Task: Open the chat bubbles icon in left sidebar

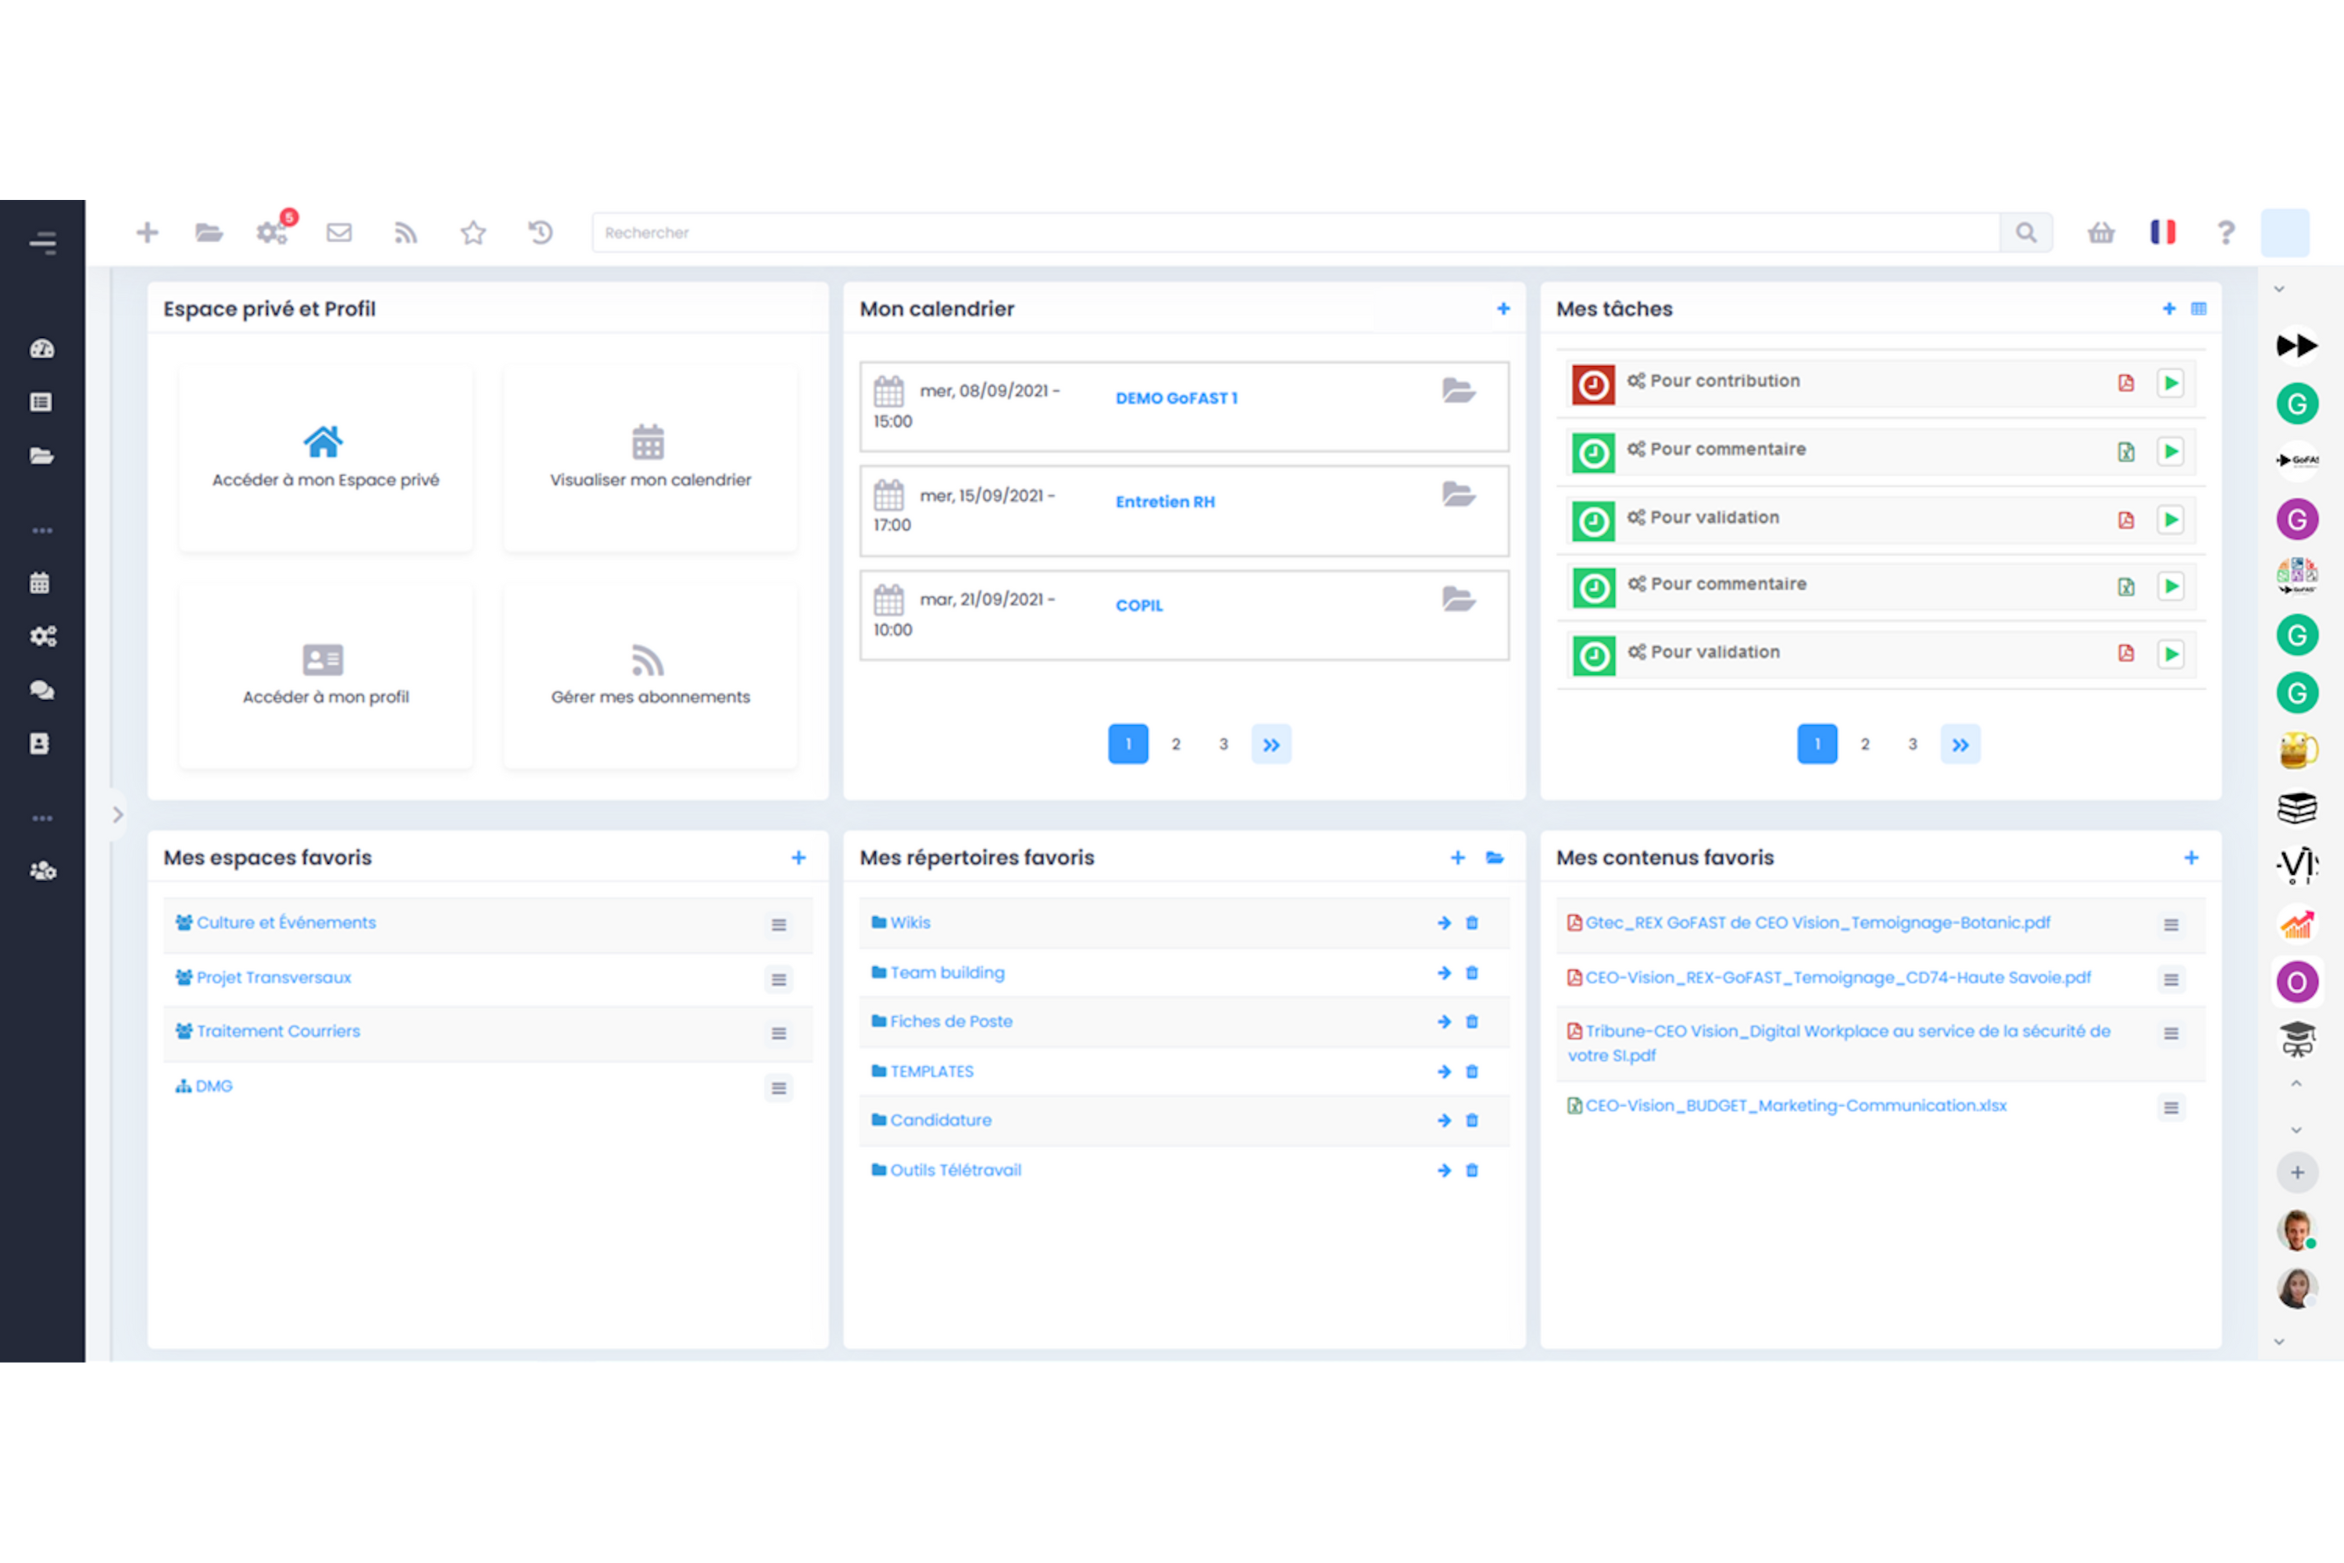Action: pos(42,690)
